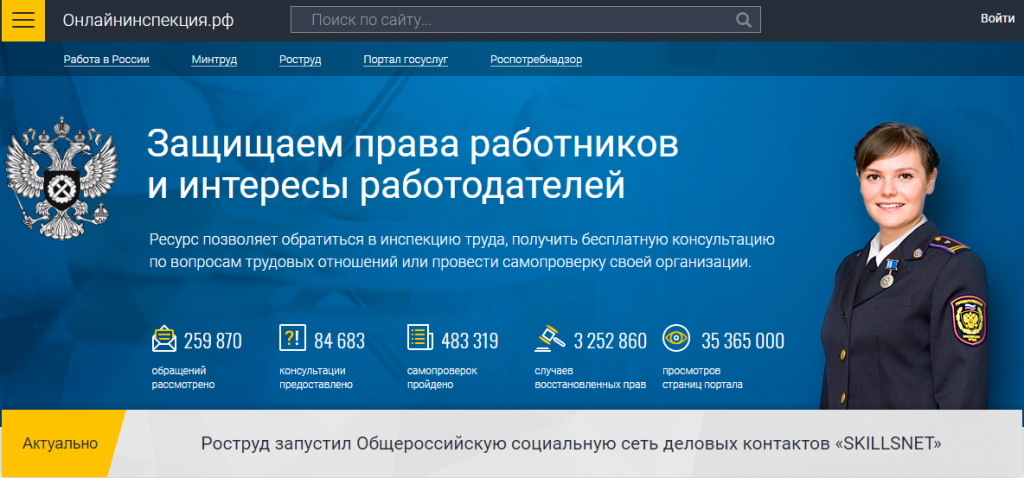Click the "обращений рассмотрено" label

[184, 377]
